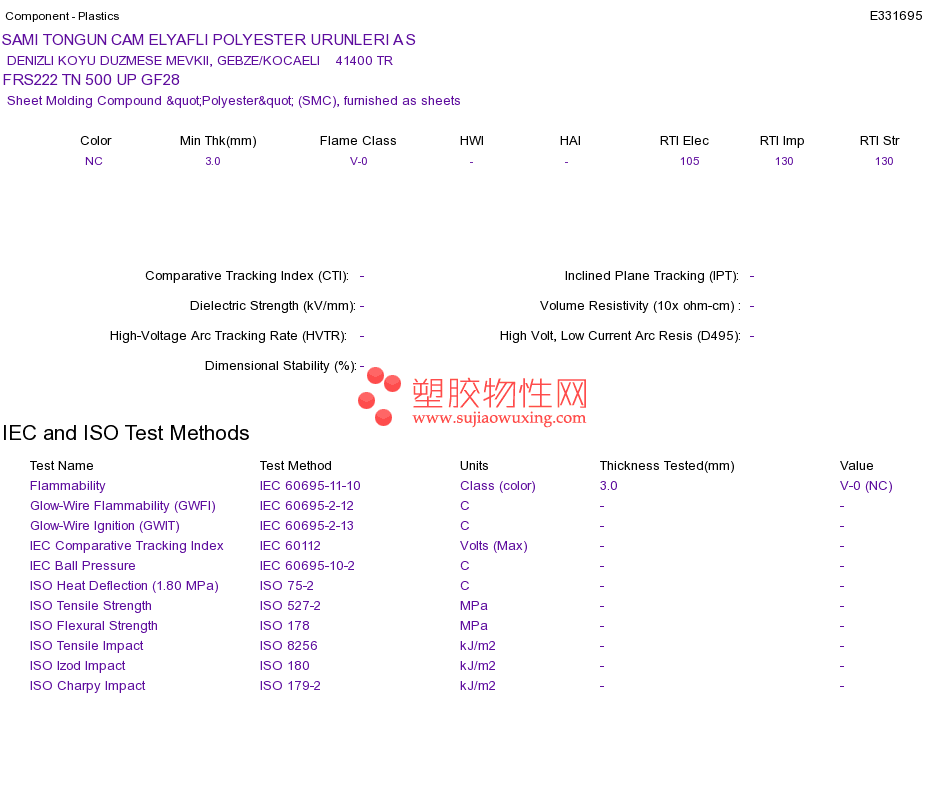Click the V-0 flame class value
This screenshot has width=950, height=800.
(359, 161)
